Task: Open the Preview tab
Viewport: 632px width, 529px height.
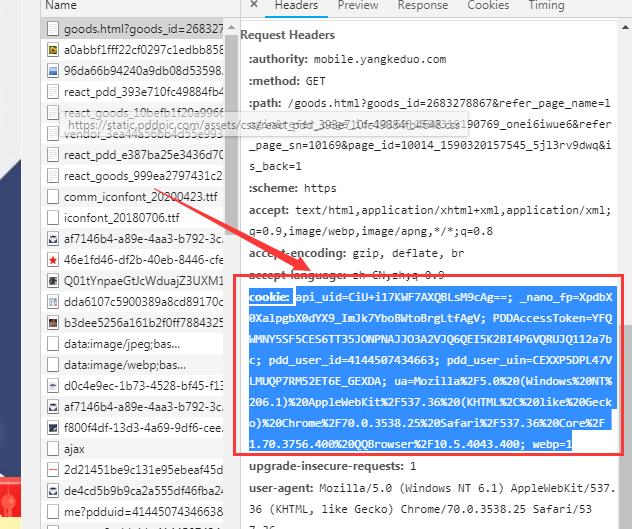Action: coord(358,5)
